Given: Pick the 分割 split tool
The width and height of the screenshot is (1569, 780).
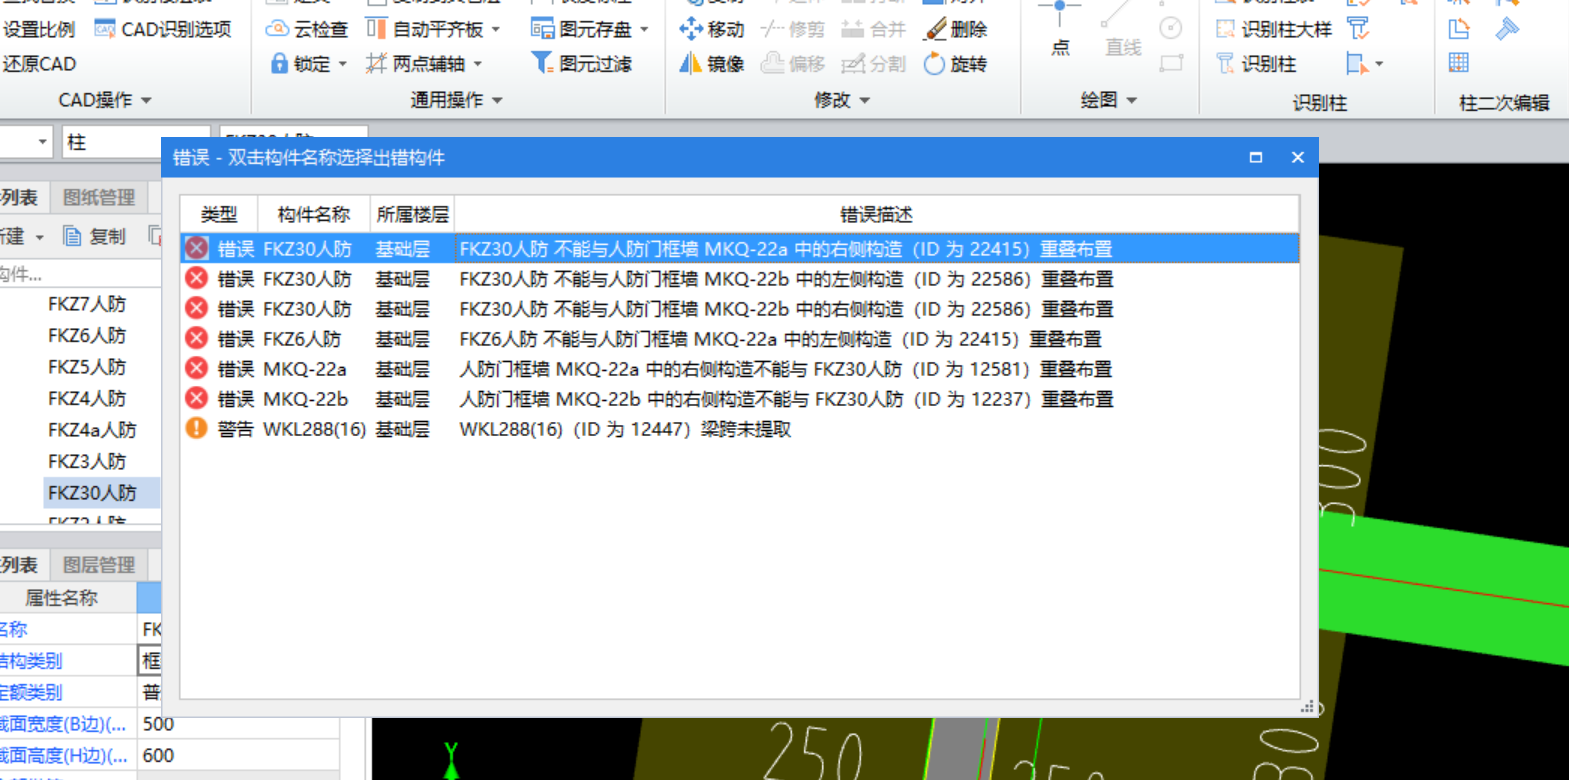Looking at the screenshot, I should click(873, 64).
